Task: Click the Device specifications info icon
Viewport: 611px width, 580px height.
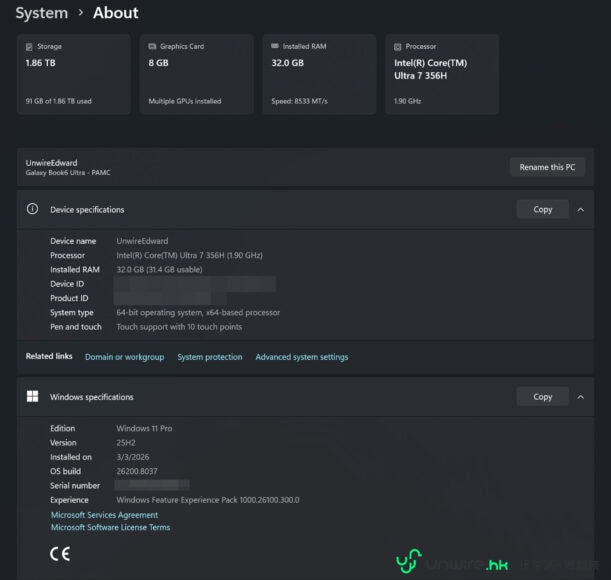Action: pos(32,209)
